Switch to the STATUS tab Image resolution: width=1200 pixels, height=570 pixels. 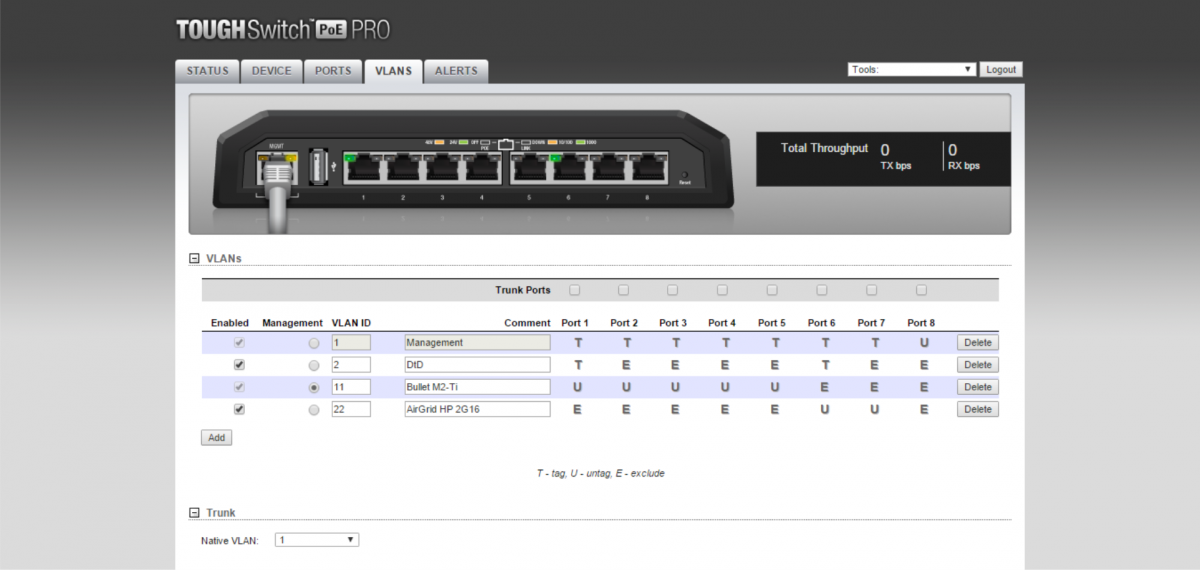(208, 71)
